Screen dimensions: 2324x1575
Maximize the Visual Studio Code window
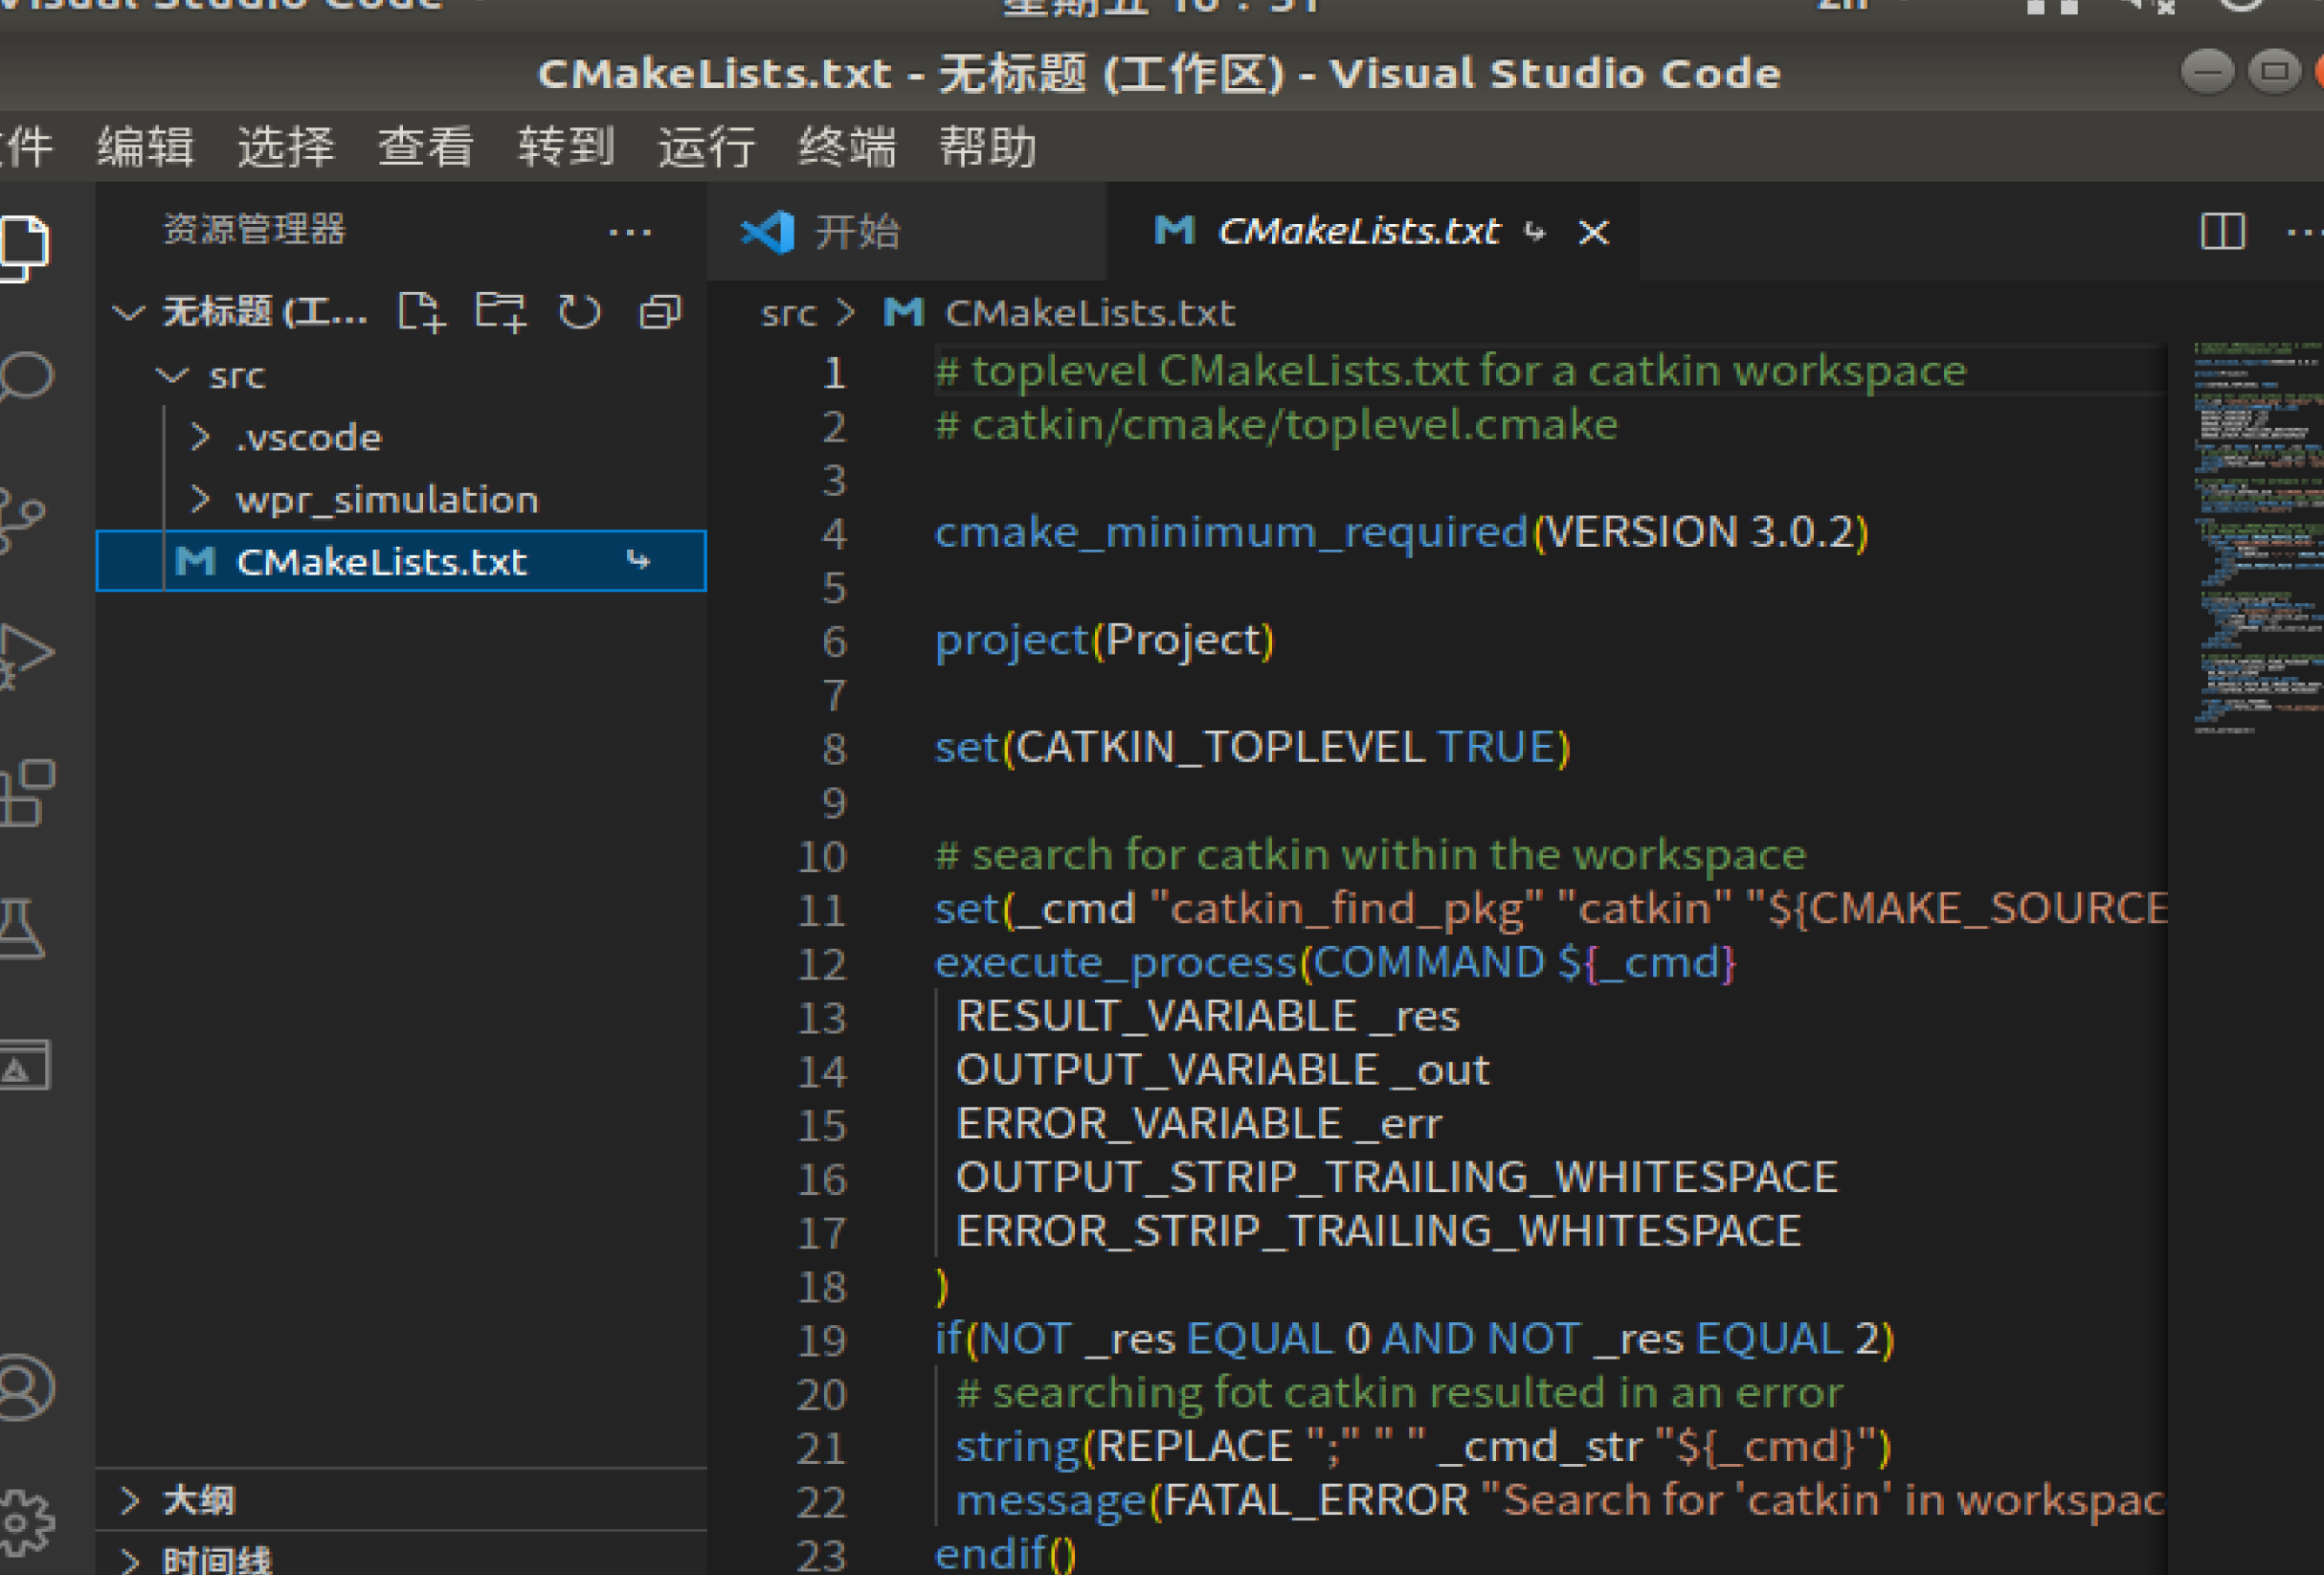(2275, 72)
